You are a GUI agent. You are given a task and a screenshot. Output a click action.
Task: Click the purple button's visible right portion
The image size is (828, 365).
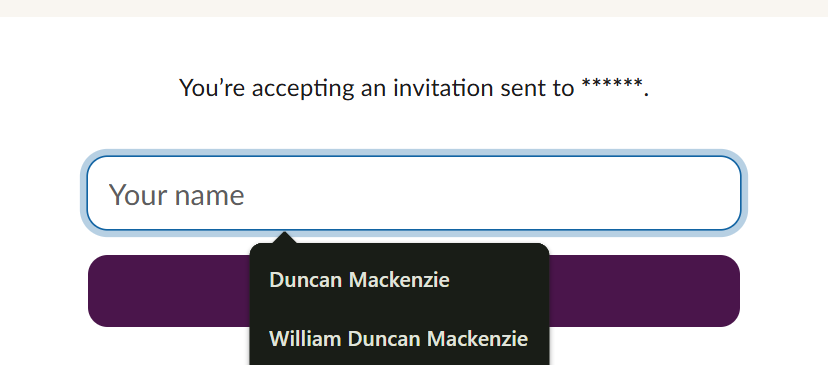pyautogui.click(x=644, y=291)
